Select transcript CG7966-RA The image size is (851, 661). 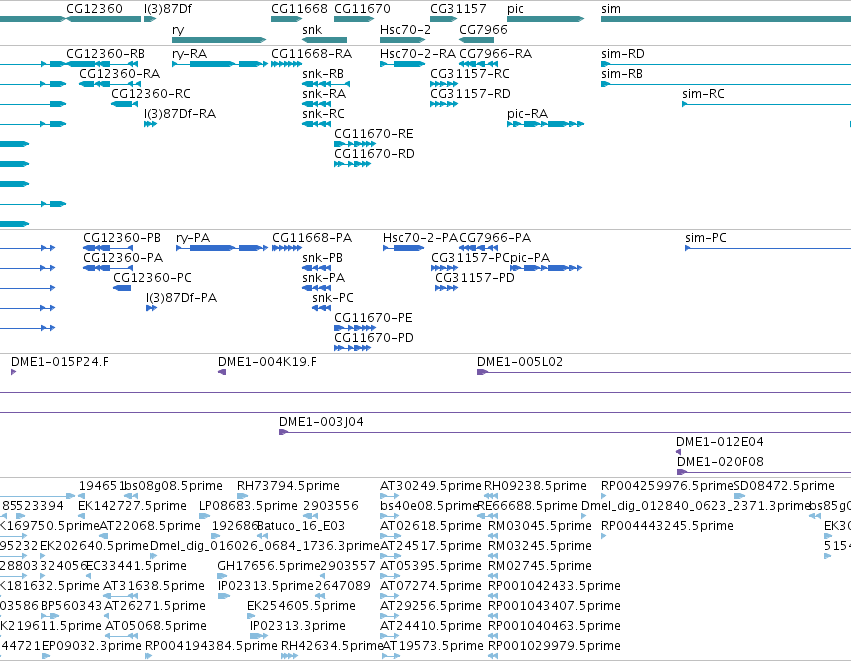pos(479,64)
